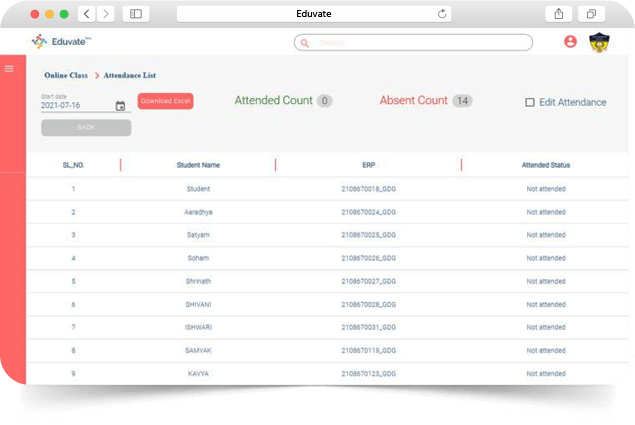This screenshot has height=425, width=635.
Task: Click the SL_NO. column header
Action: coord(73,165)
